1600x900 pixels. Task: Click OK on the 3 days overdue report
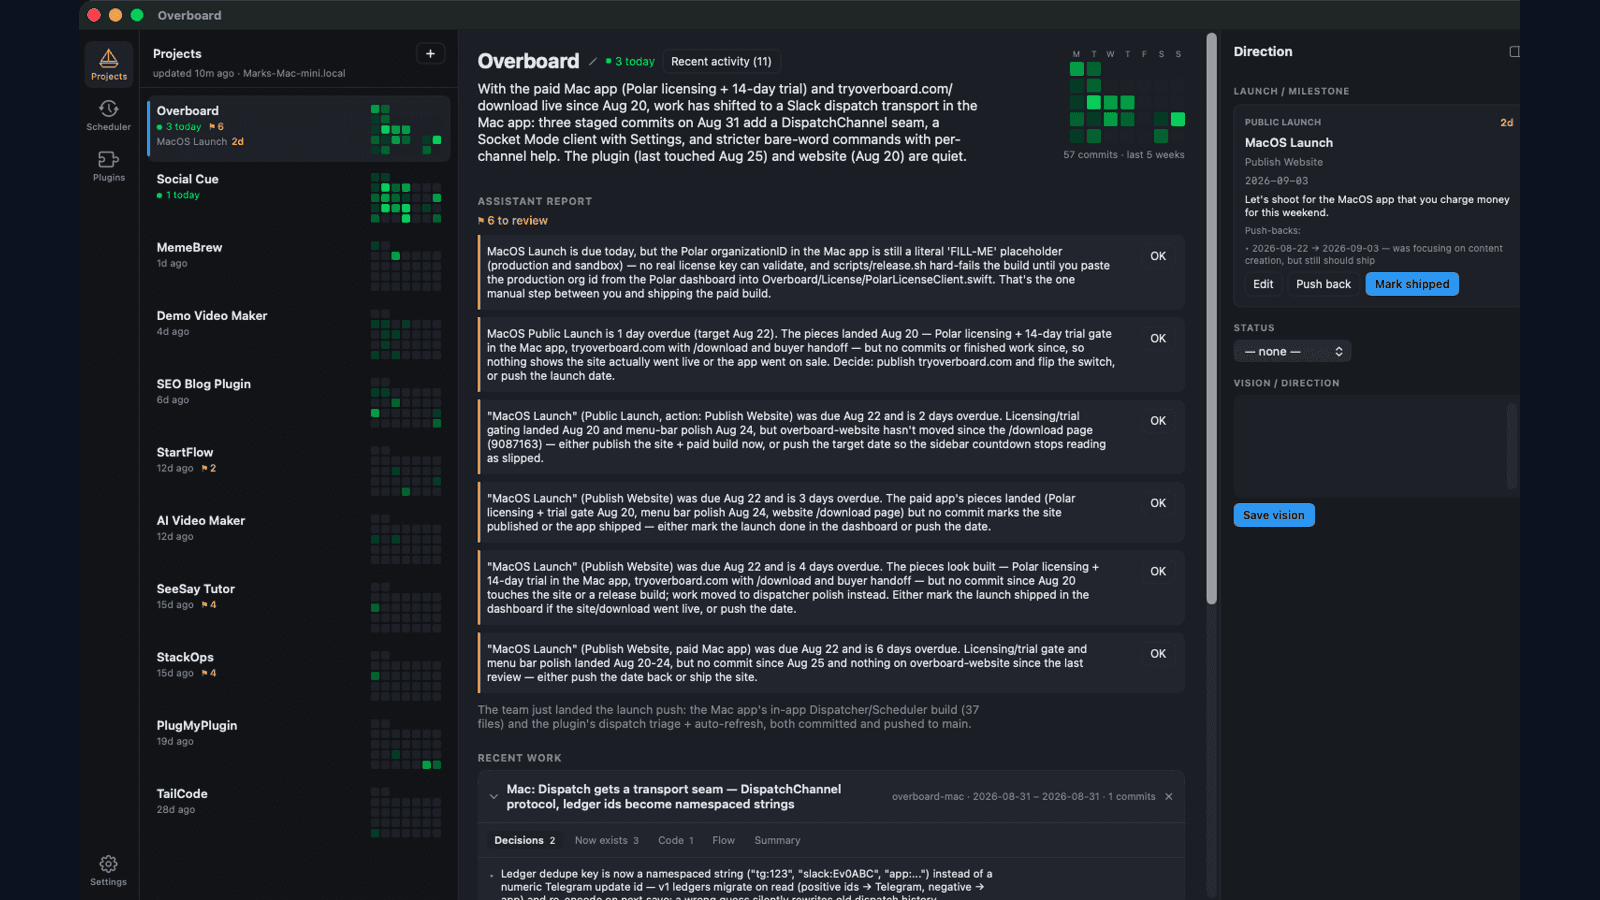1158,503
